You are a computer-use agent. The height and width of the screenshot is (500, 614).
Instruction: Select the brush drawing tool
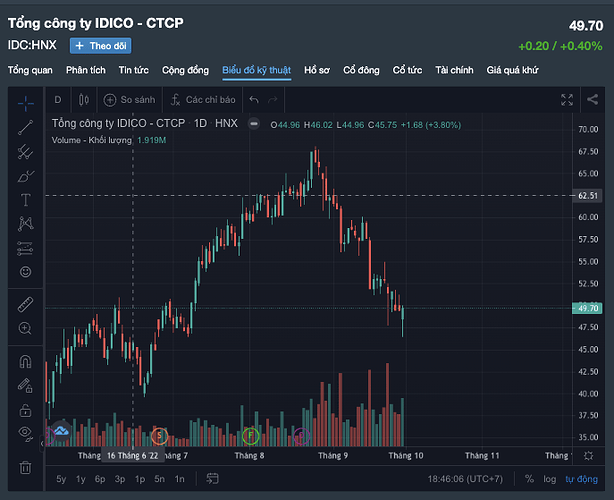coord(25,176)
